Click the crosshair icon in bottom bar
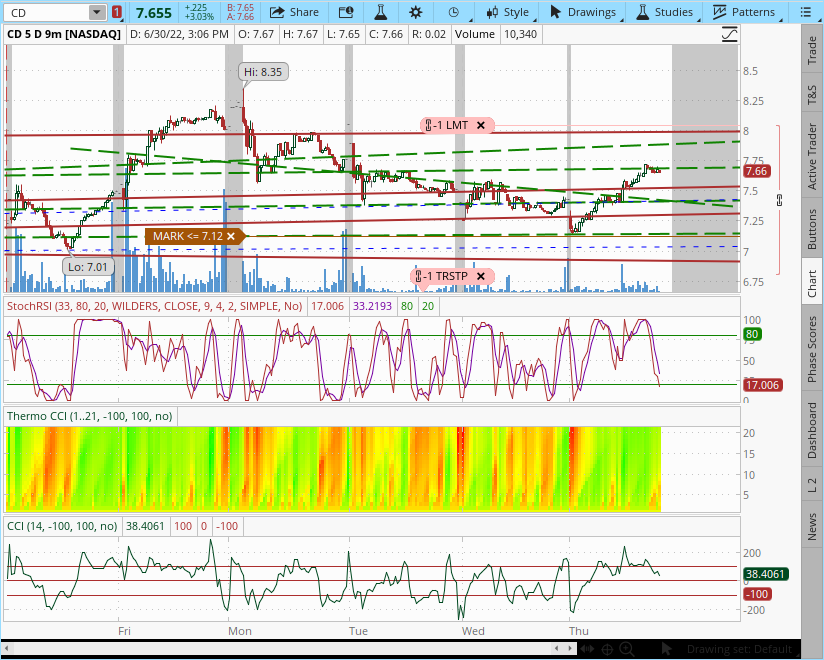Image resolution: width=824 pixels, height=660 pixels. (606, 650)
